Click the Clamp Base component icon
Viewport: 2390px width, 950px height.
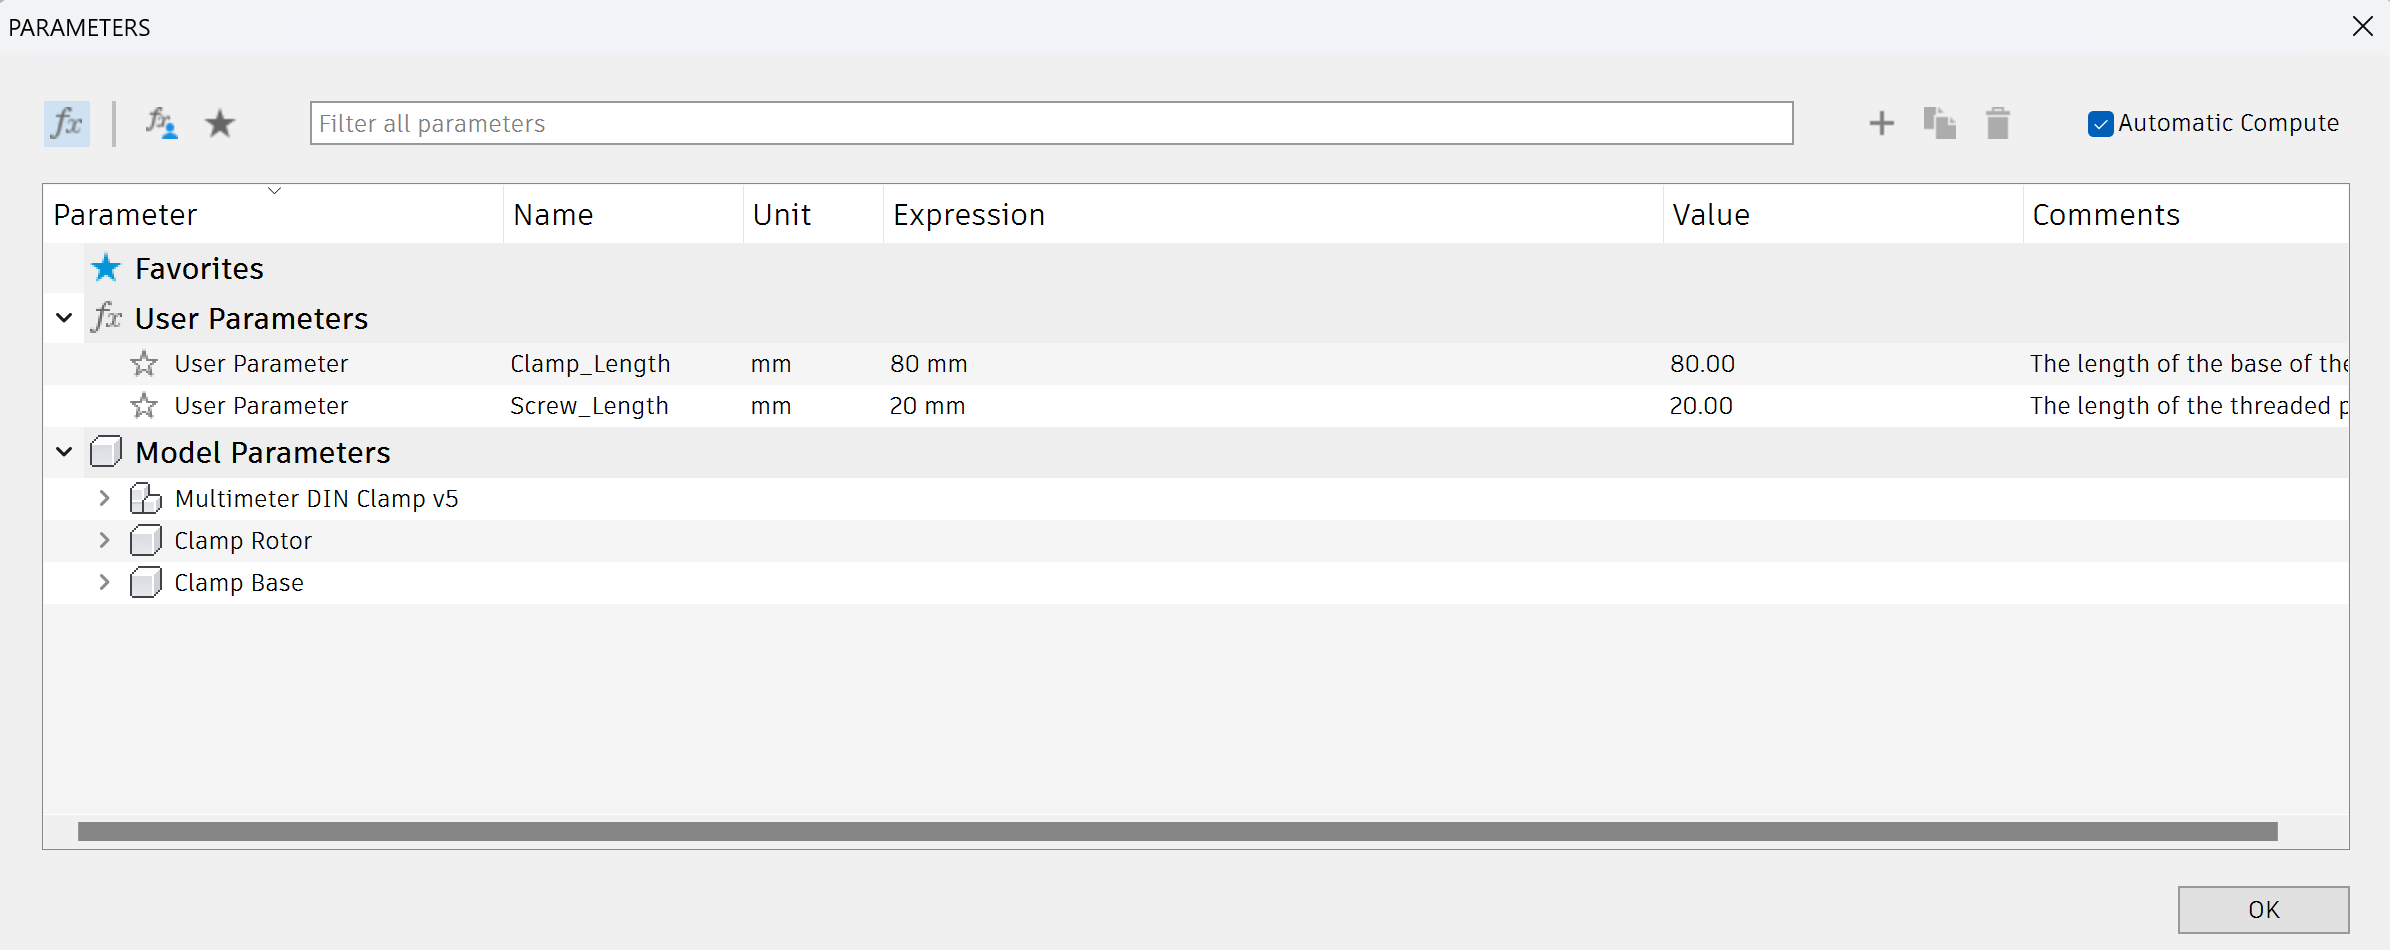tap(146, 582)
